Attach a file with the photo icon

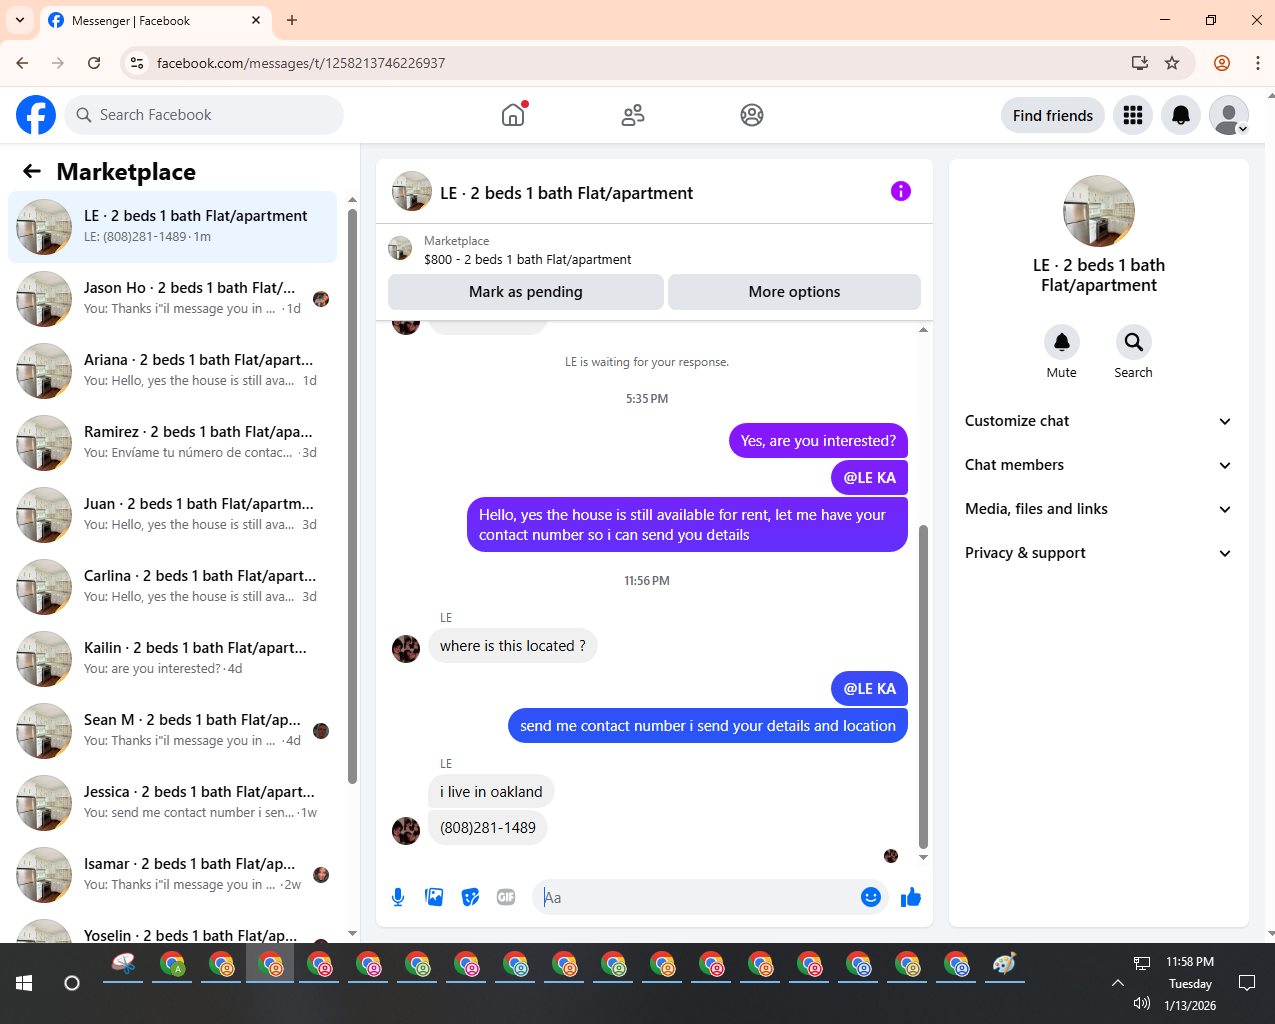coord(434,897)
